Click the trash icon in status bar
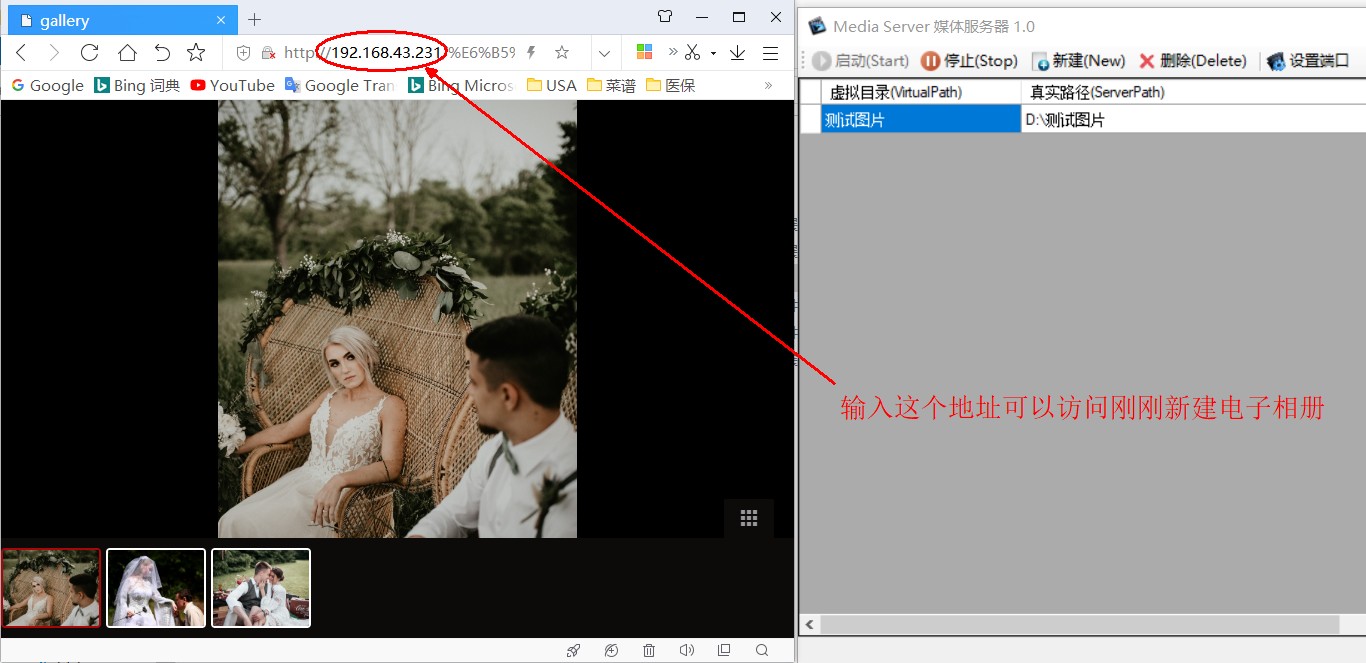 pos(649,651)
